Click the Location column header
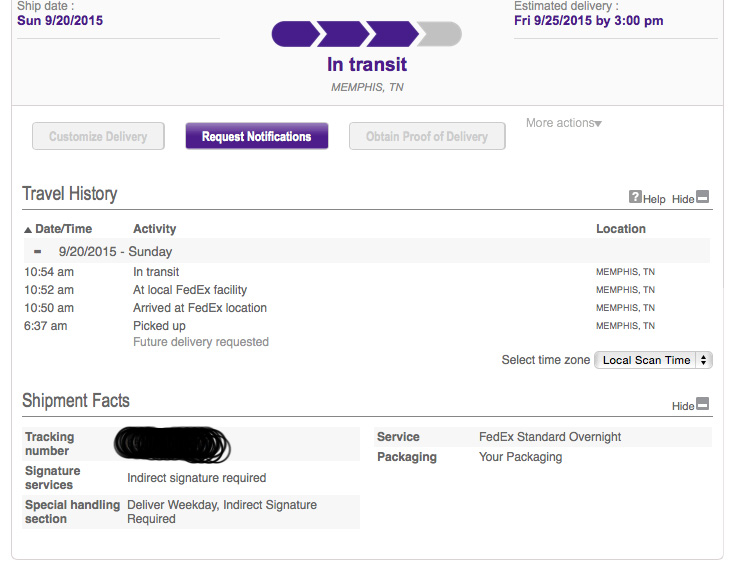Viewport: 730px width, 569px height. pyautogui.click(x=620, y=229)
